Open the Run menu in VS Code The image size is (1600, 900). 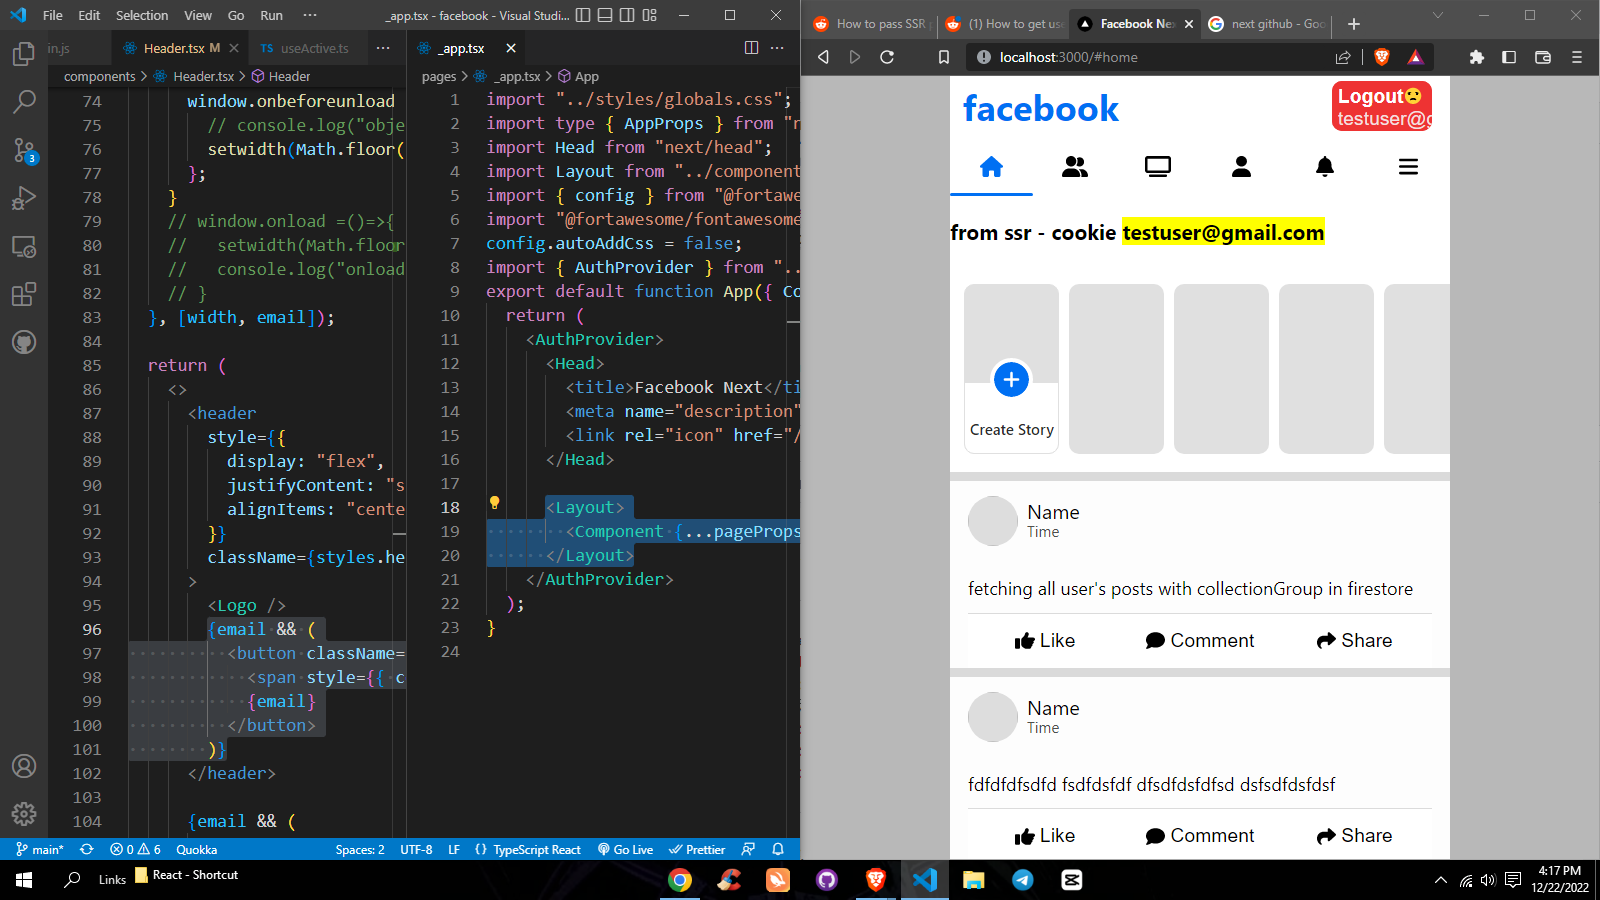pyautogui.click(x=271, y=15)
